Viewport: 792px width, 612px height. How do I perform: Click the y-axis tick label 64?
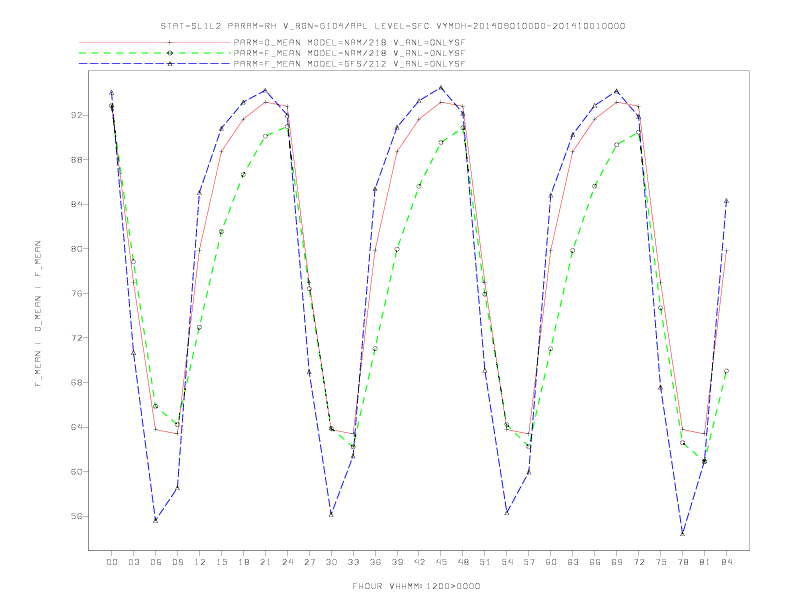[78, 427]
